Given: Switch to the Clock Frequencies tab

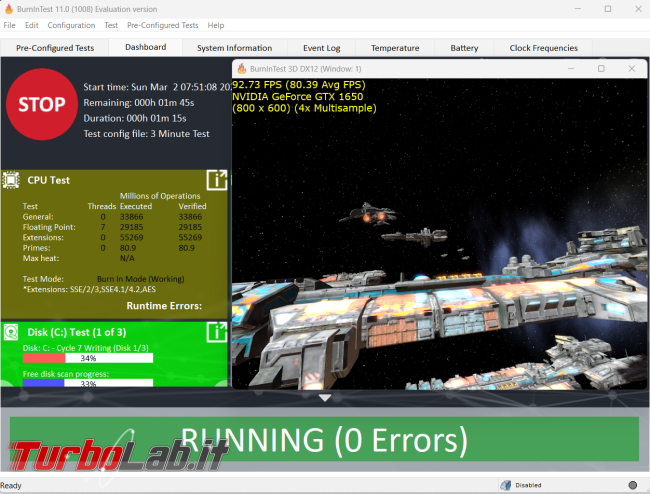Looking at the screenshot, I should (543, 48).
